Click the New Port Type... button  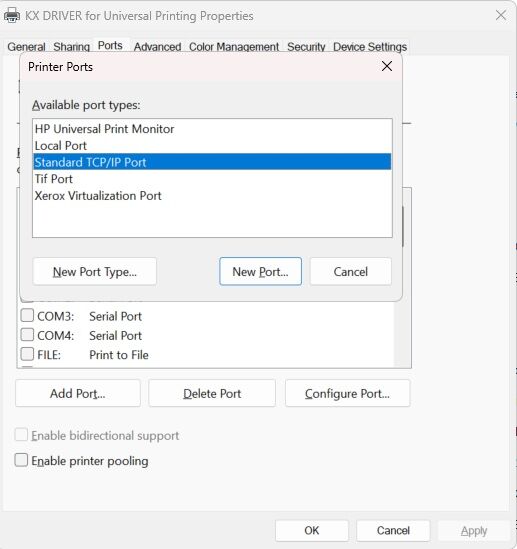(x=95, y=271)
